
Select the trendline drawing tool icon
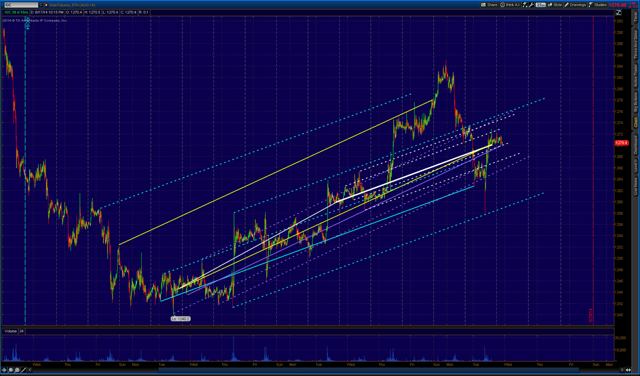click(x=23, y=370)
